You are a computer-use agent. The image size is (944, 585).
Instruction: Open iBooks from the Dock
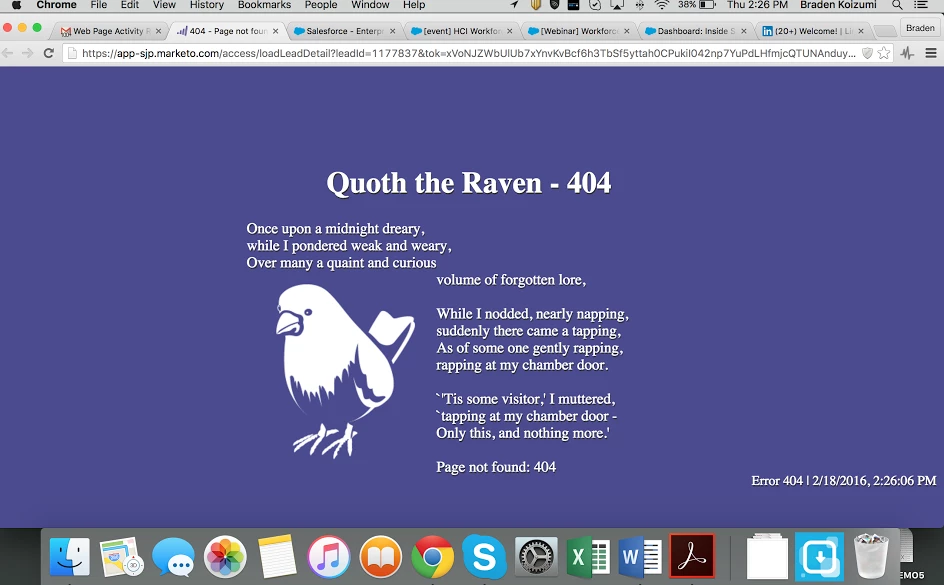pyautogui.click(x=380, y=557)
